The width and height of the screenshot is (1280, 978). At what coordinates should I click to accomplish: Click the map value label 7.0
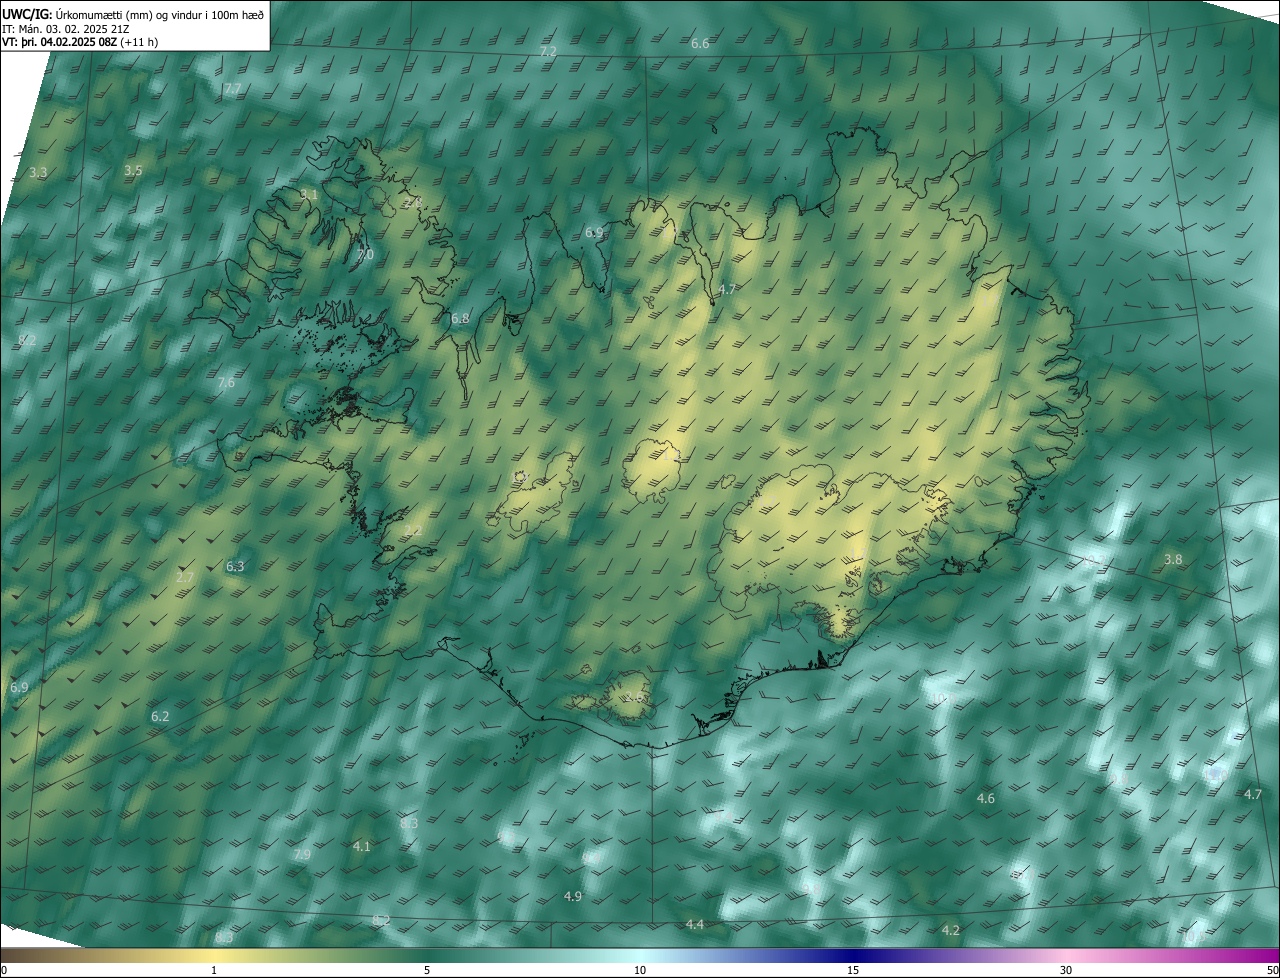365,255
